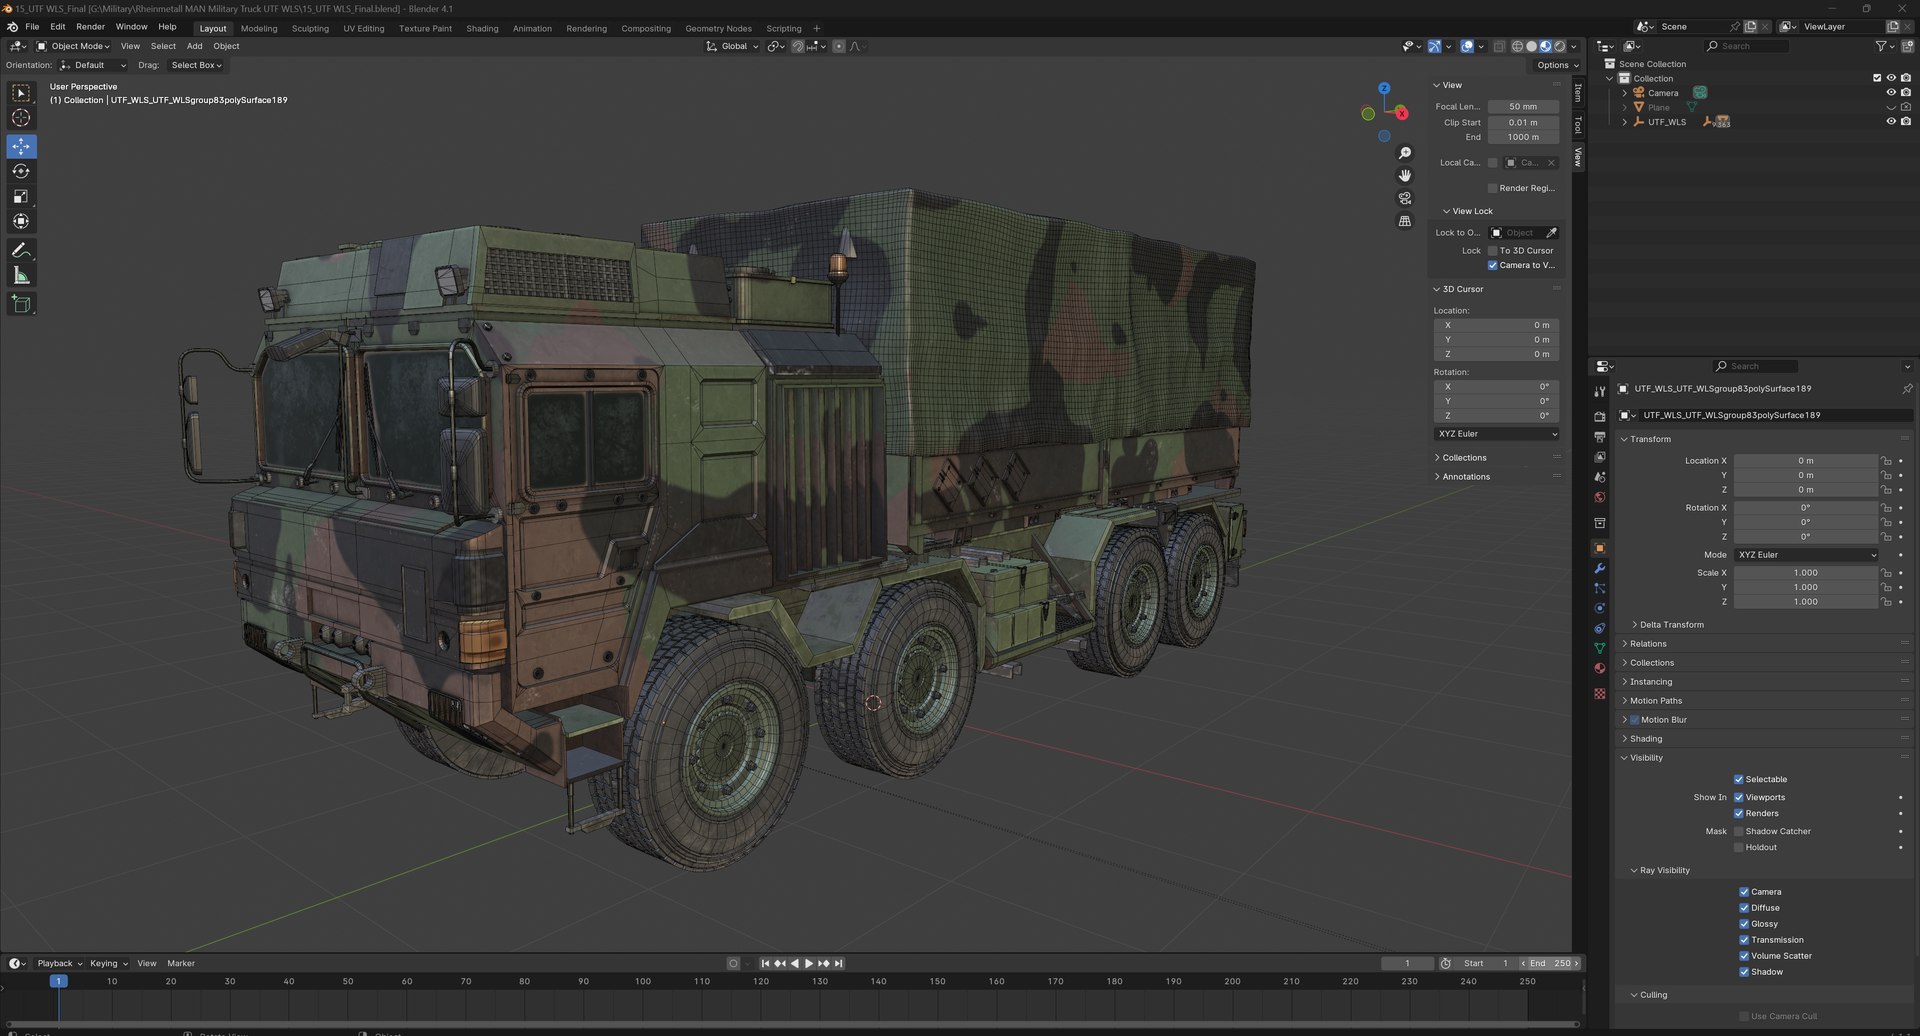Select the Select Box tool in the toolbar

point(21,93)
